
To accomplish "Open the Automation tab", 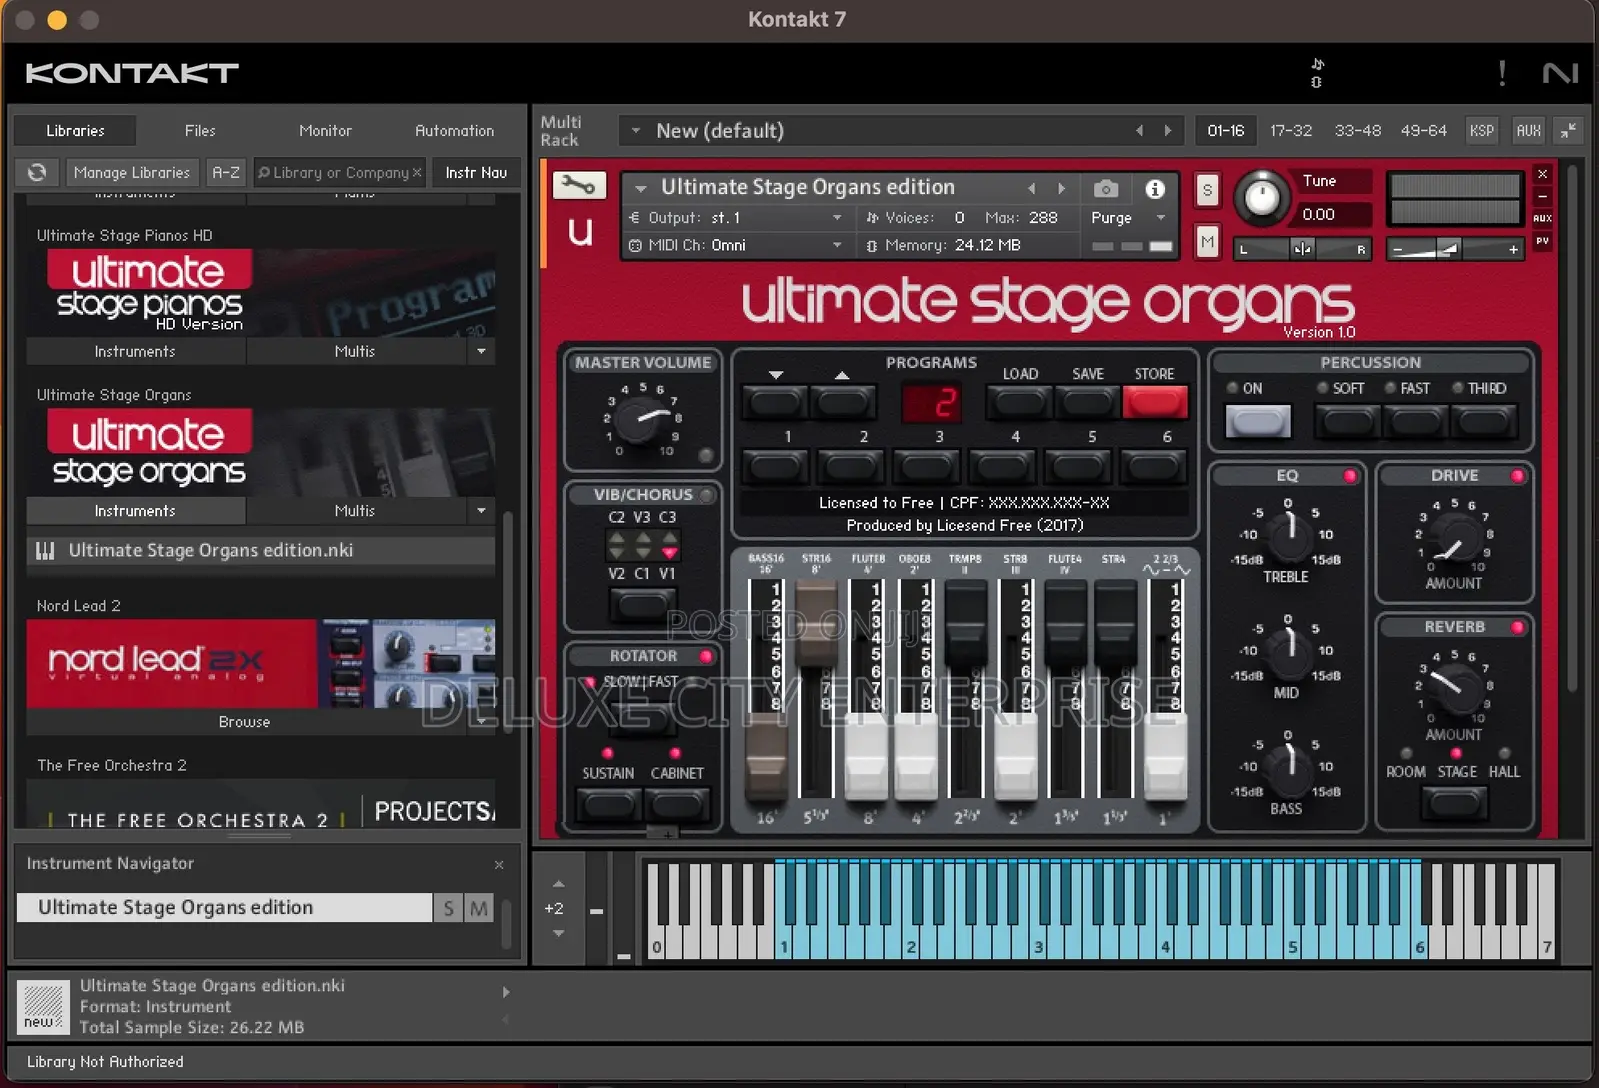I will coord(455,131).
